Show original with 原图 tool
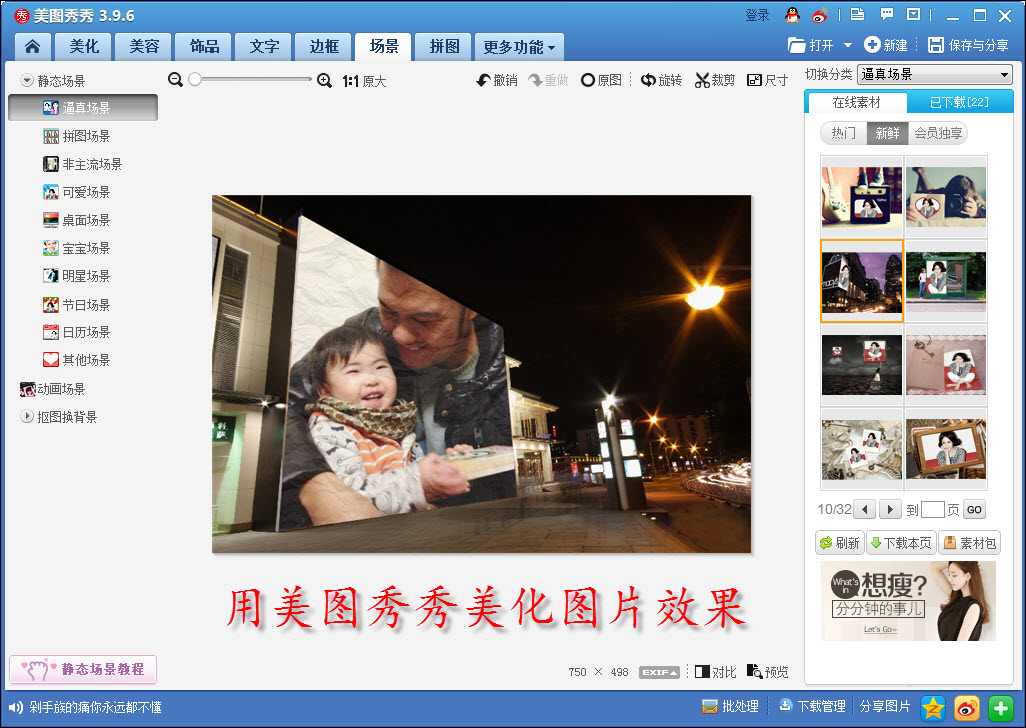 (601, 80)
